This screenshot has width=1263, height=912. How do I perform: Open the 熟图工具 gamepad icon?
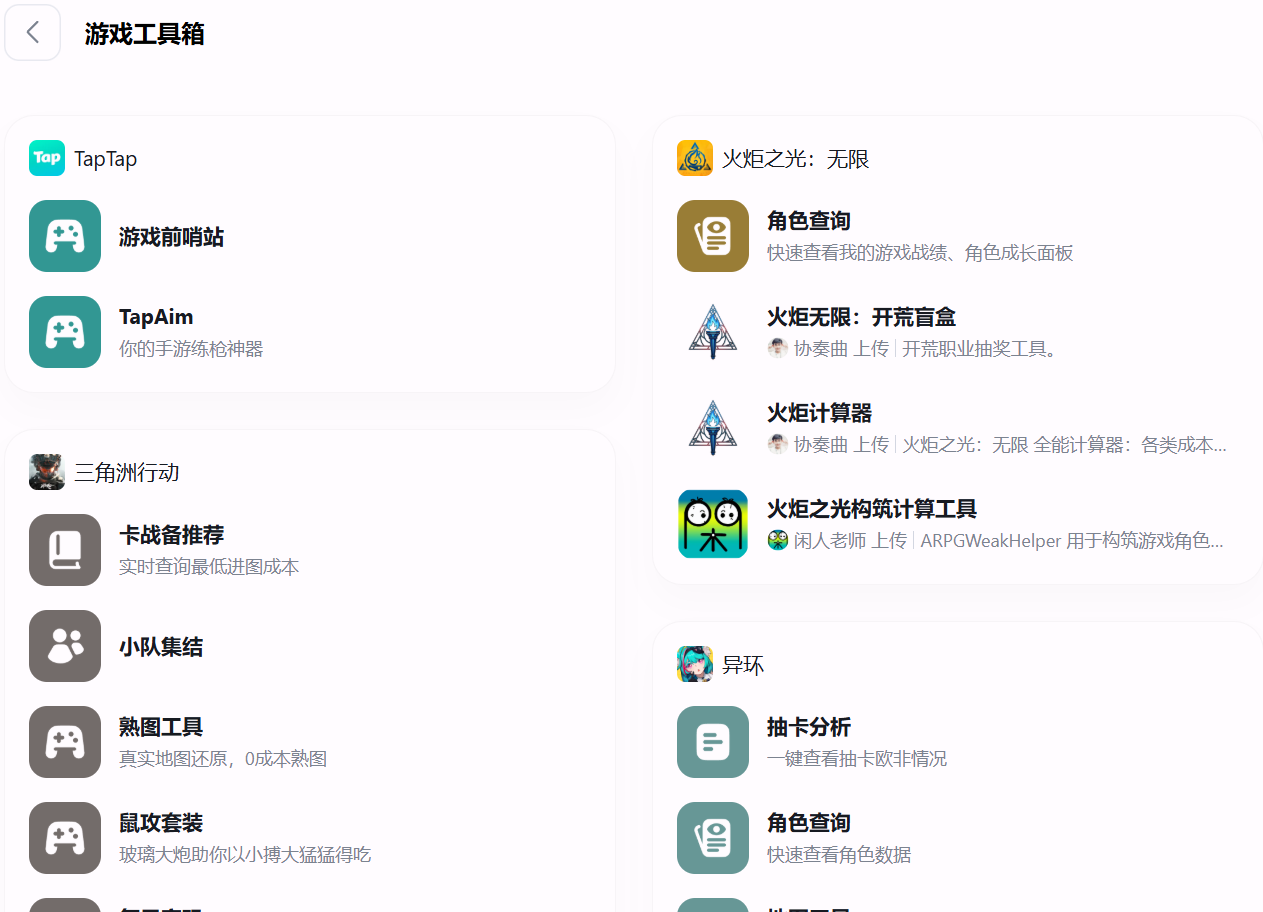click(65, 742)
